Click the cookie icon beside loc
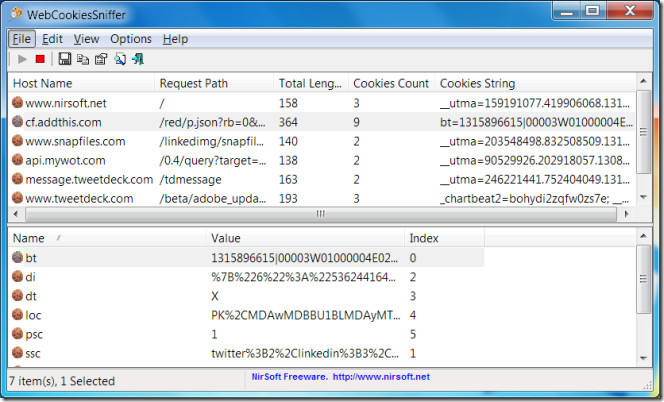664x402 pixels. click(17, 314)
